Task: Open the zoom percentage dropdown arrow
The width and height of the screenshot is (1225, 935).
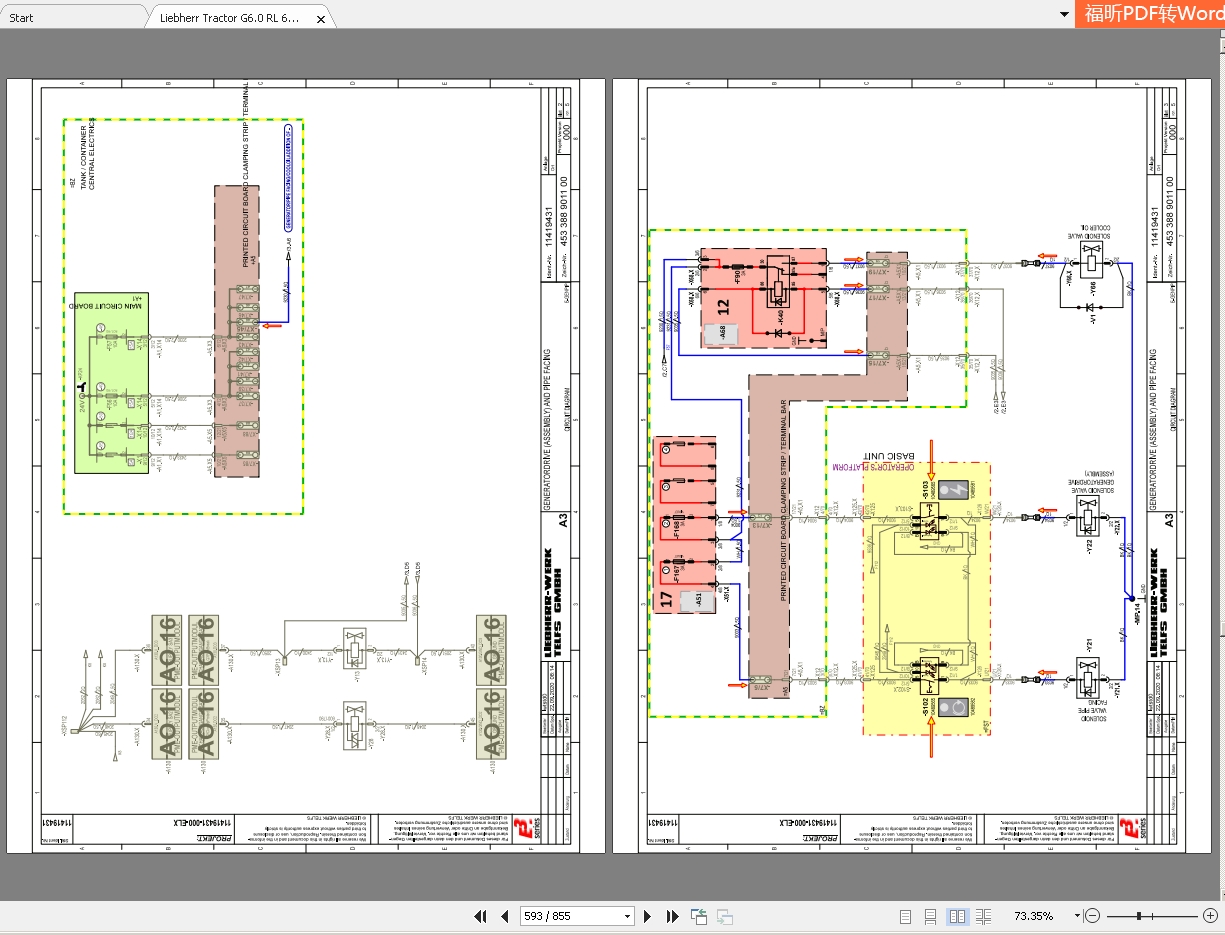Action: (x=1077, y=916)
